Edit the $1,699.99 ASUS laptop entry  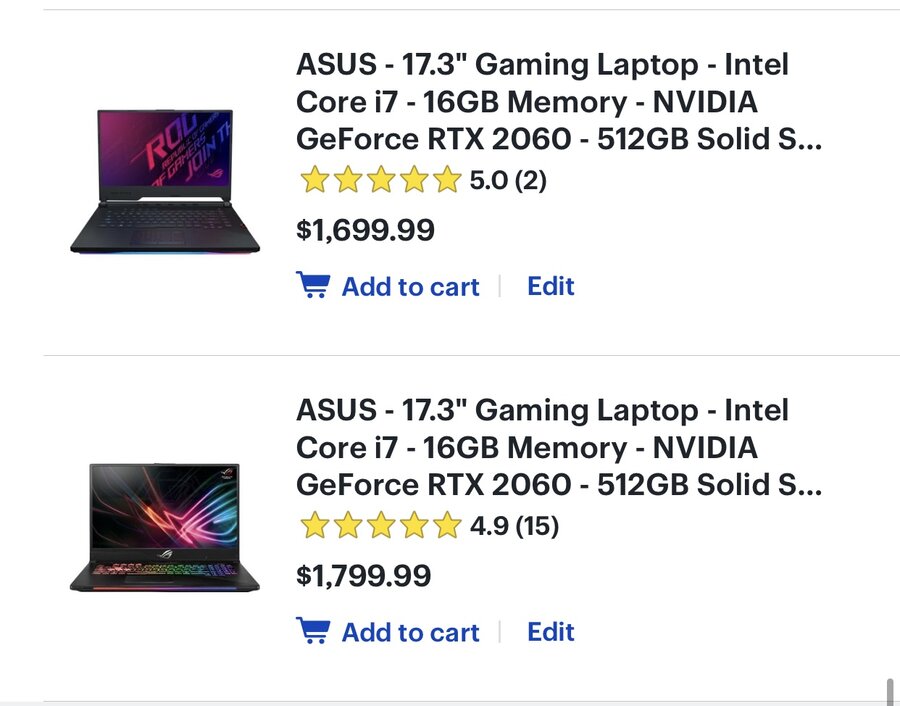551,286
